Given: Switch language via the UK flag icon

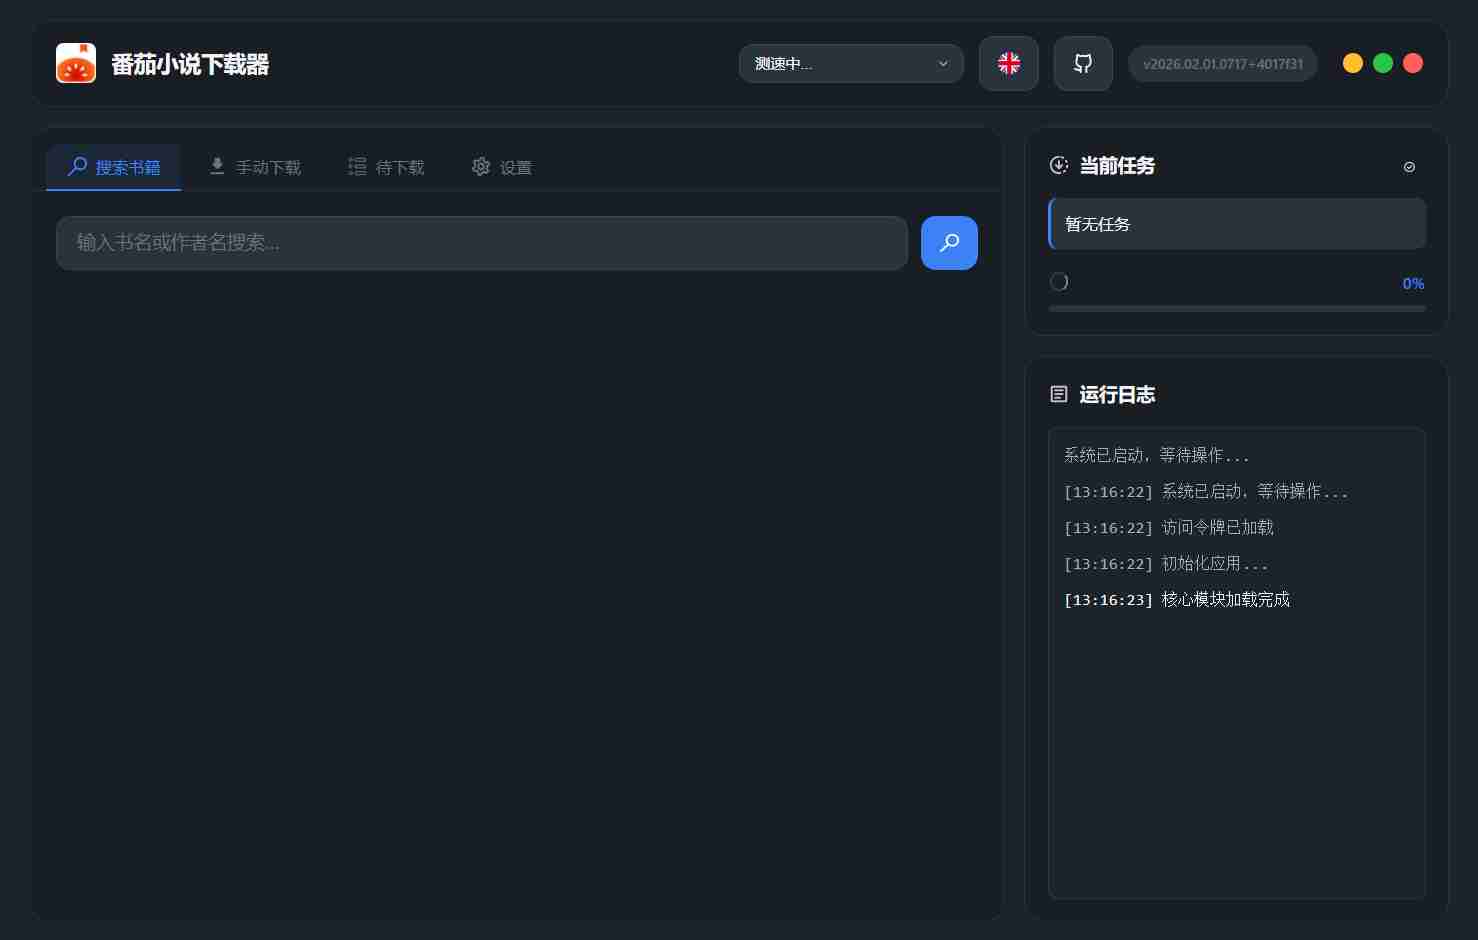Looking at the screenshot, I should [1008, 63].
